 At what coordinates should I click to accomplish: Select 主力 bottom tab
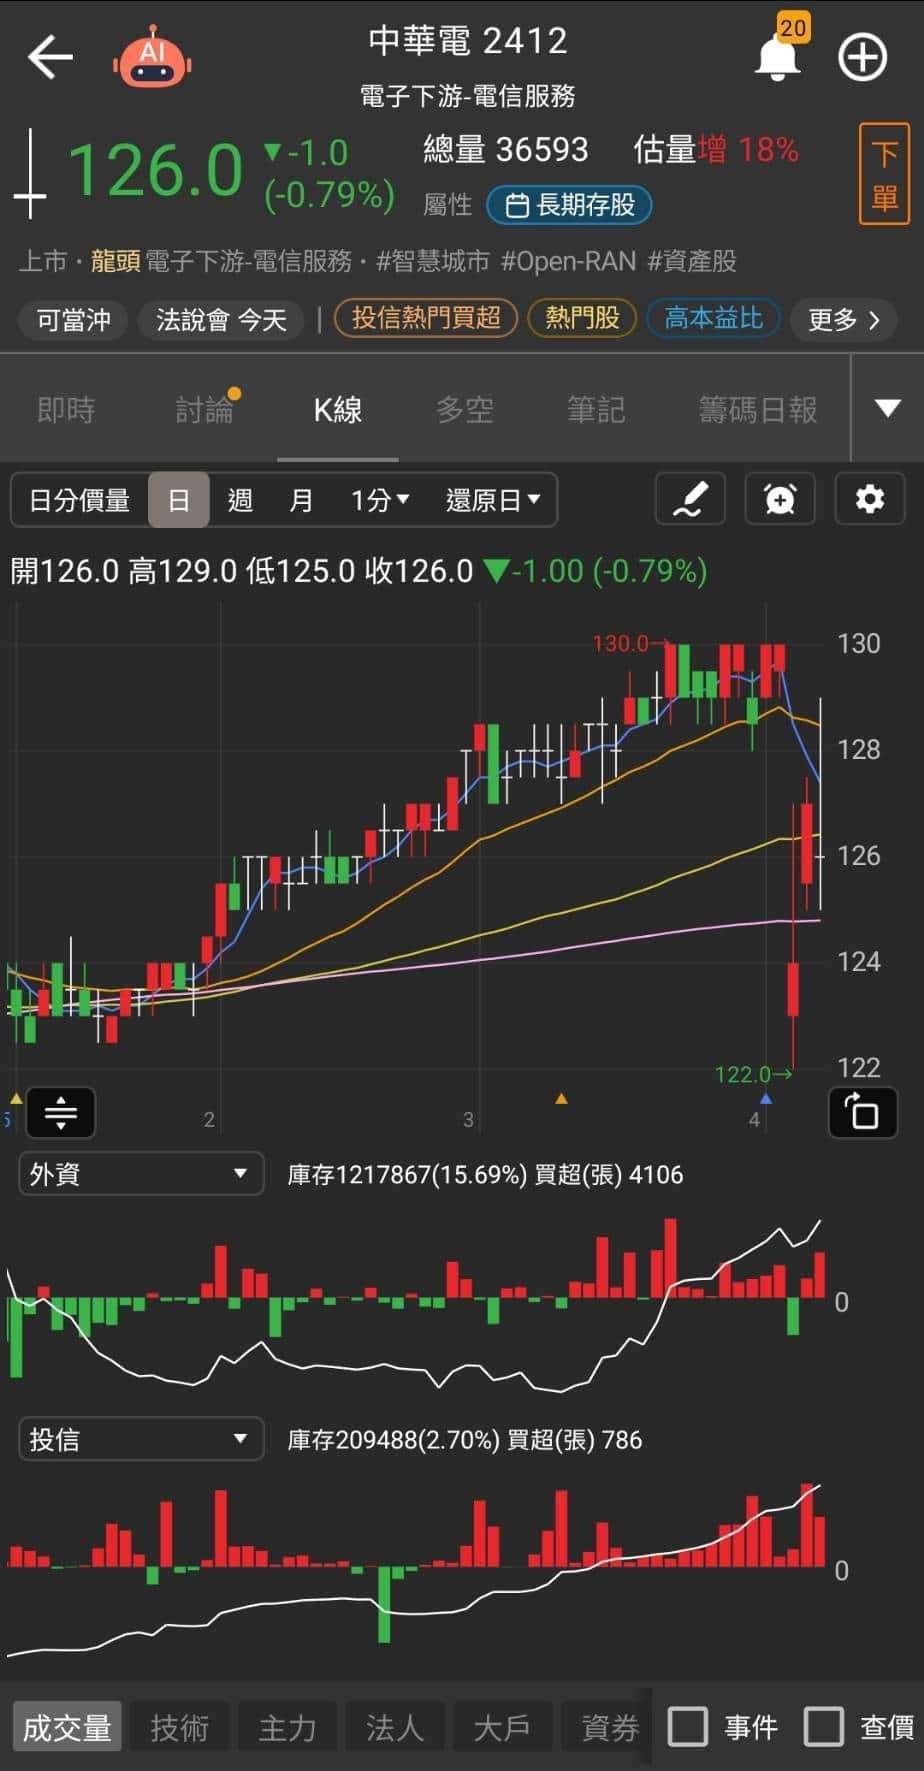point(287,1727)
